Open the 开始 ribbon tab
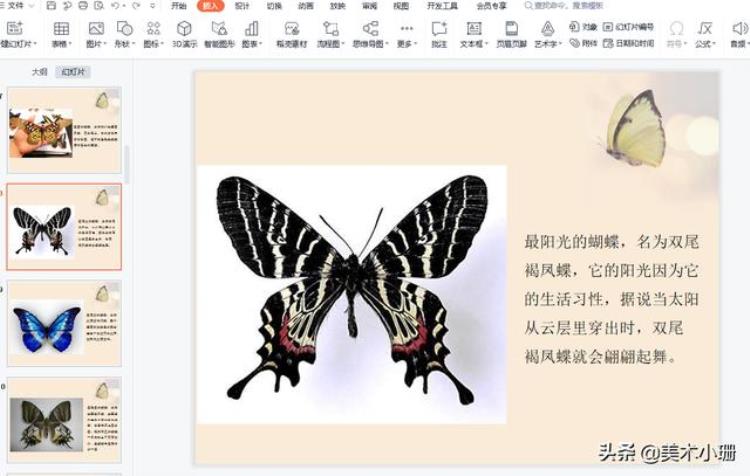750x476 pixels. (179, 6)
